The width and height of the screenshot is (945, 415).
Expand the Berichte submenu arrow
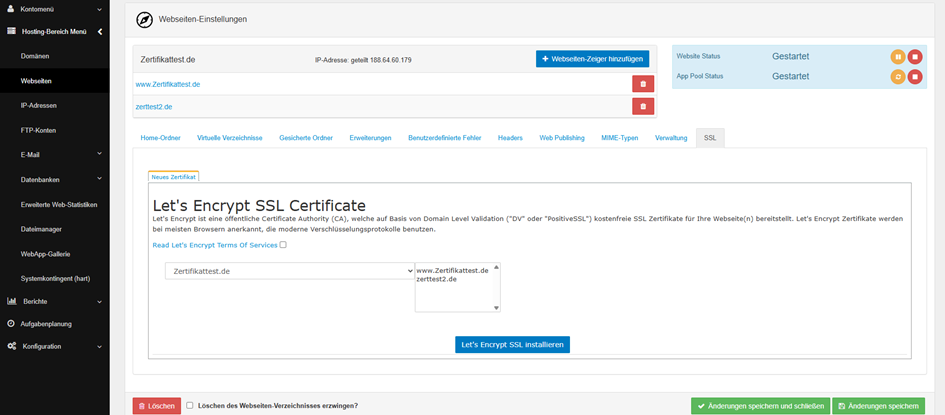tap(99, 301)
